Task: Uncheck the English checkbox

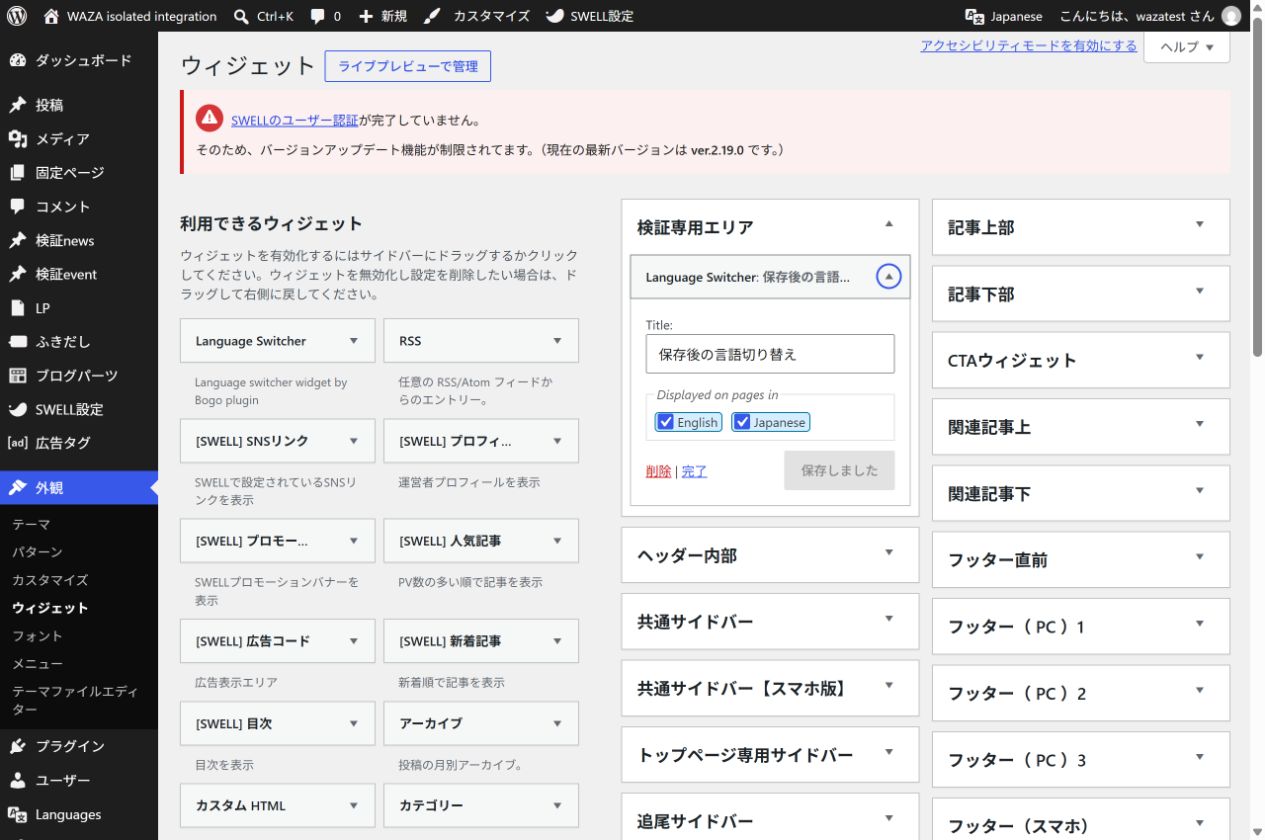Action: click(x=666, y=422)
